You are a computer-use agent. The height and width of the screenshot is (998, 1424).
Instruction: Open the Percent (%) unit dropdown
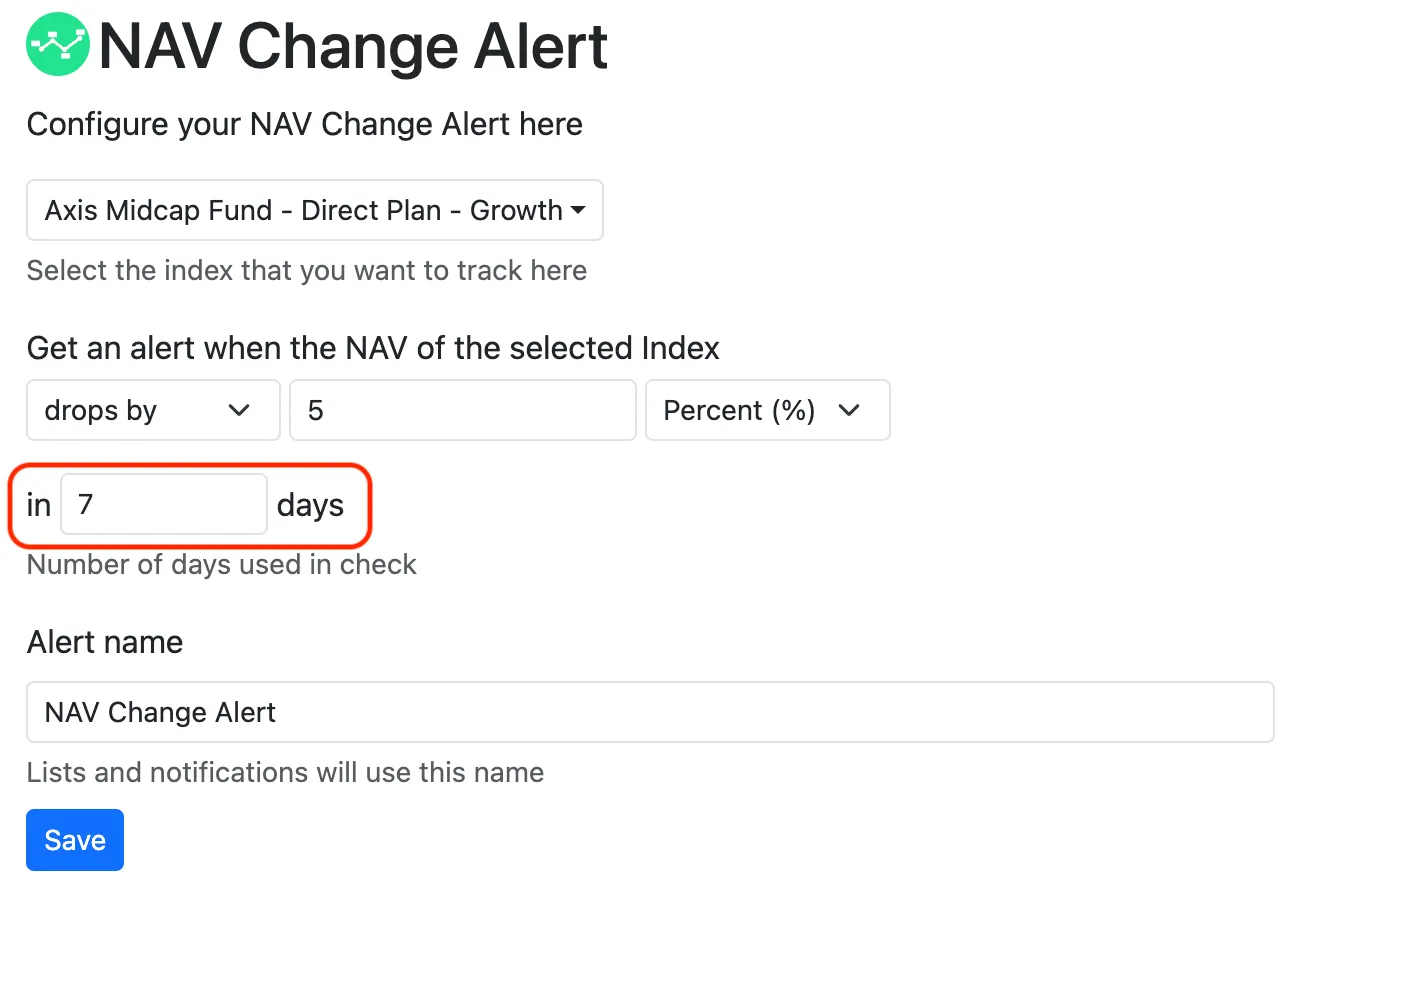tap(768, 410)
